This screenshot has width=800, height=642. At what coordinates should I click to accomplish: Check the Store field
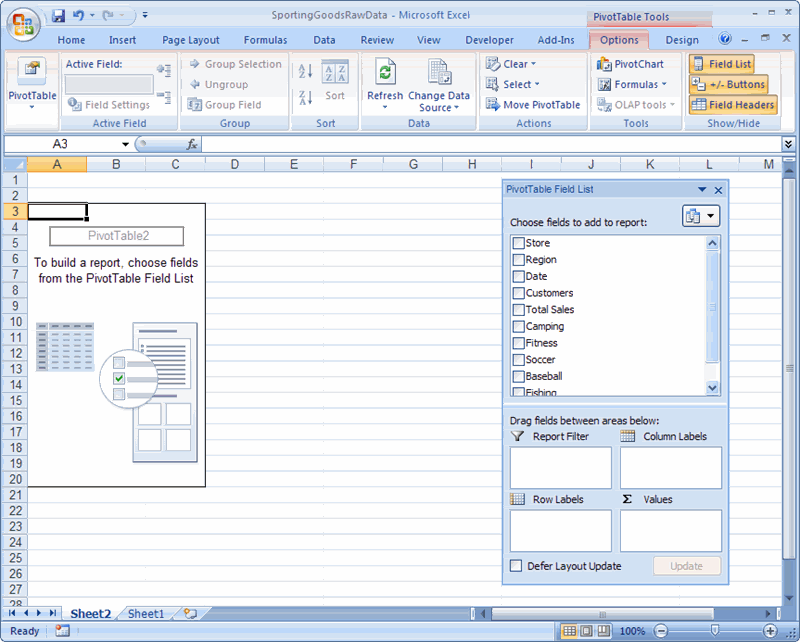click(518, 243)
